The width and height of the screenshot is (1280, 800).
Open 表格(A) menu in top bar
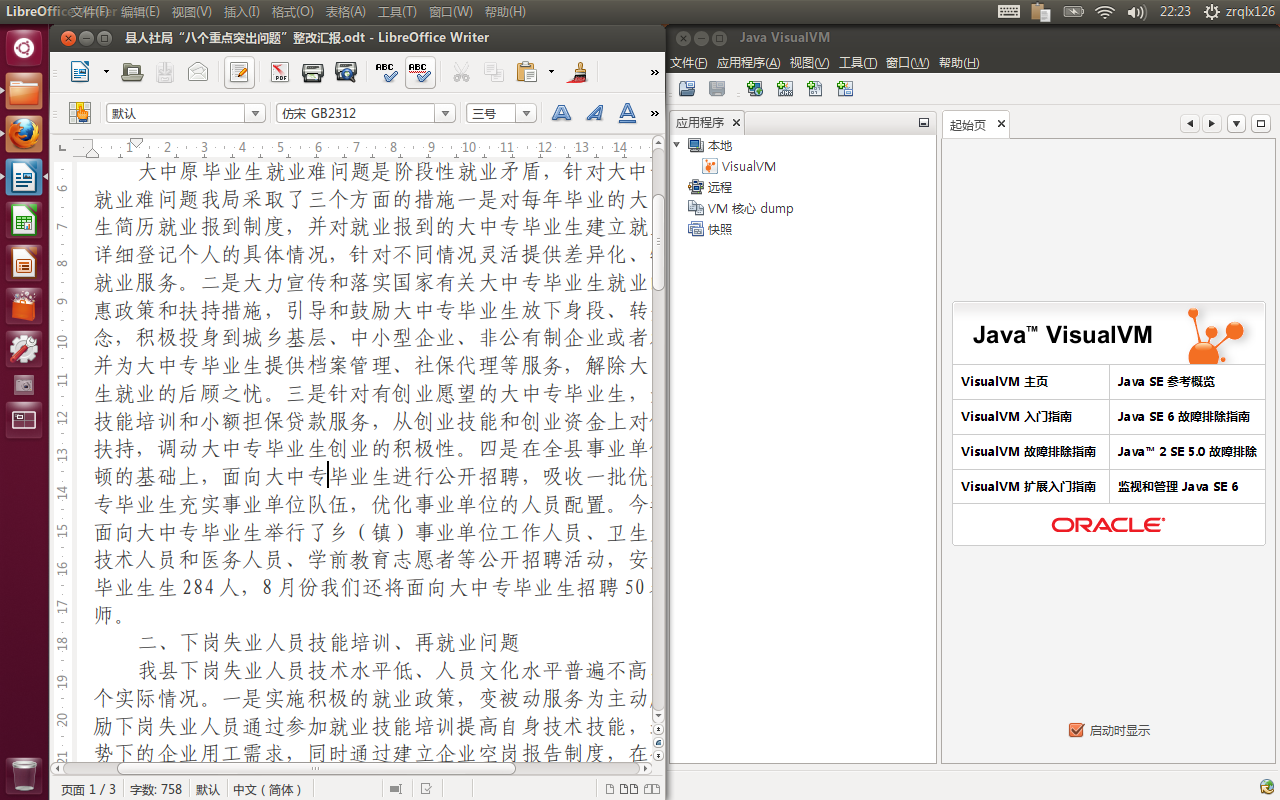tap(346, 12)
